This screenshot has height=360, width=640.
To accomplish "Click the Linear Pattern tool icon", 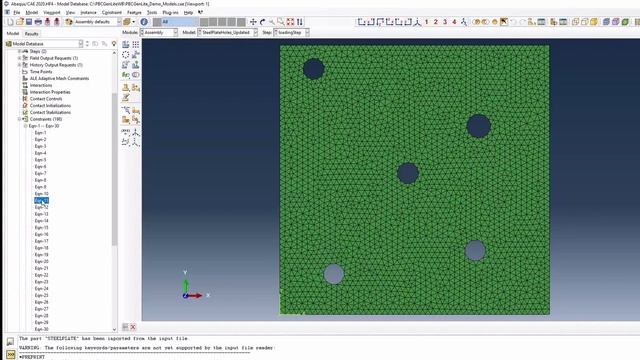I will 136,44.
